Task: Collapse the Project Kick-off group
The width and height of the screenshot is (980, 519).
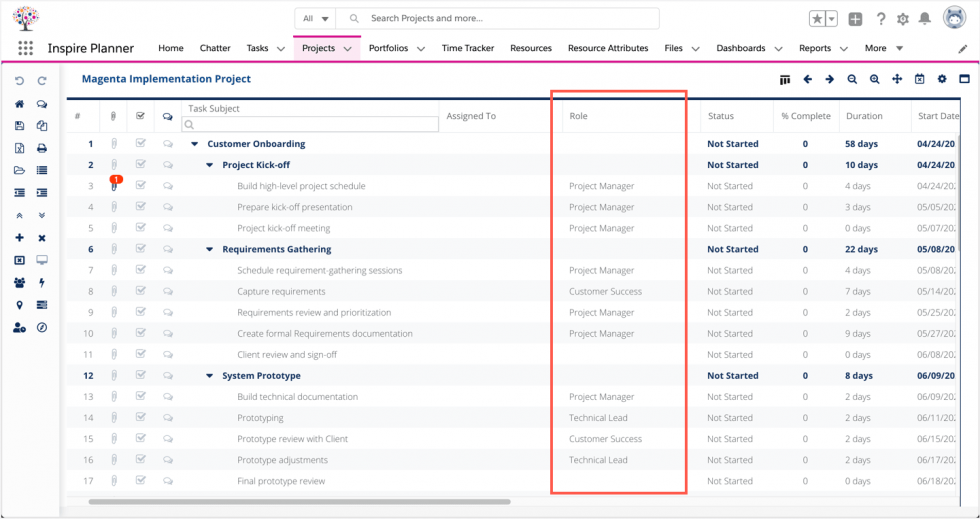Action: (x=210, y=165)
